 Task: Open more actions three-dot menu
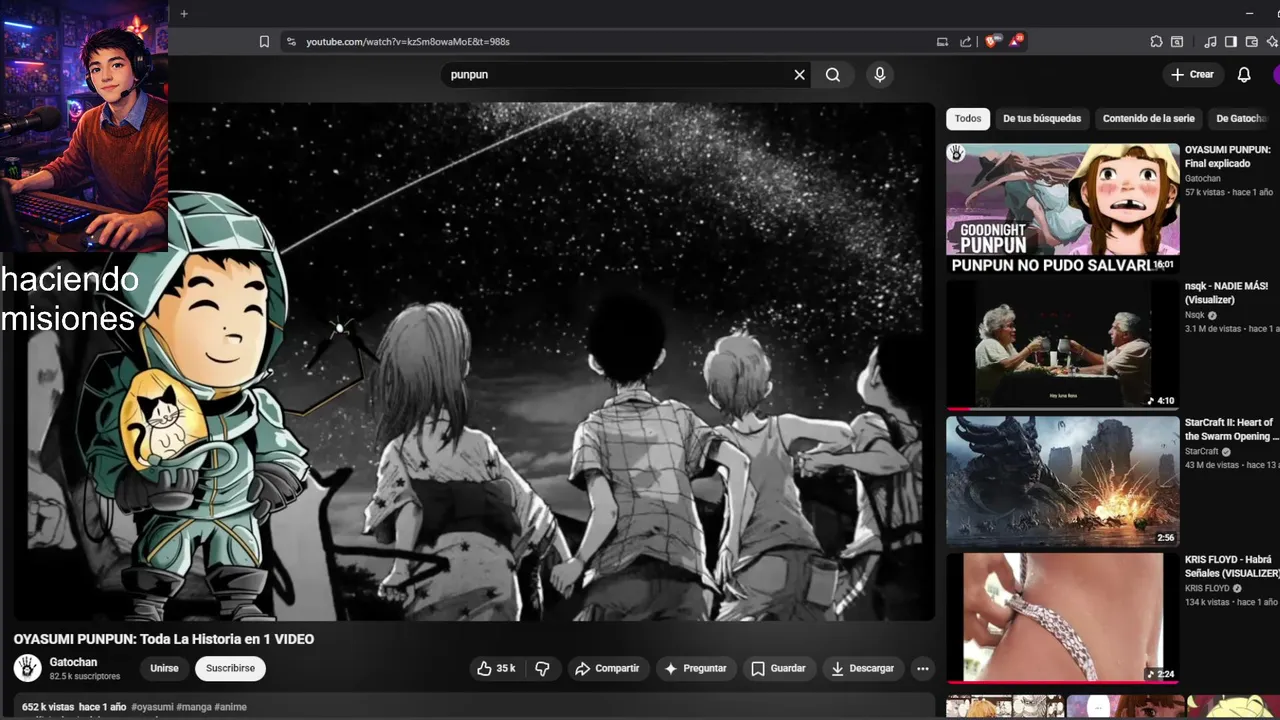[x=923, y=668]
